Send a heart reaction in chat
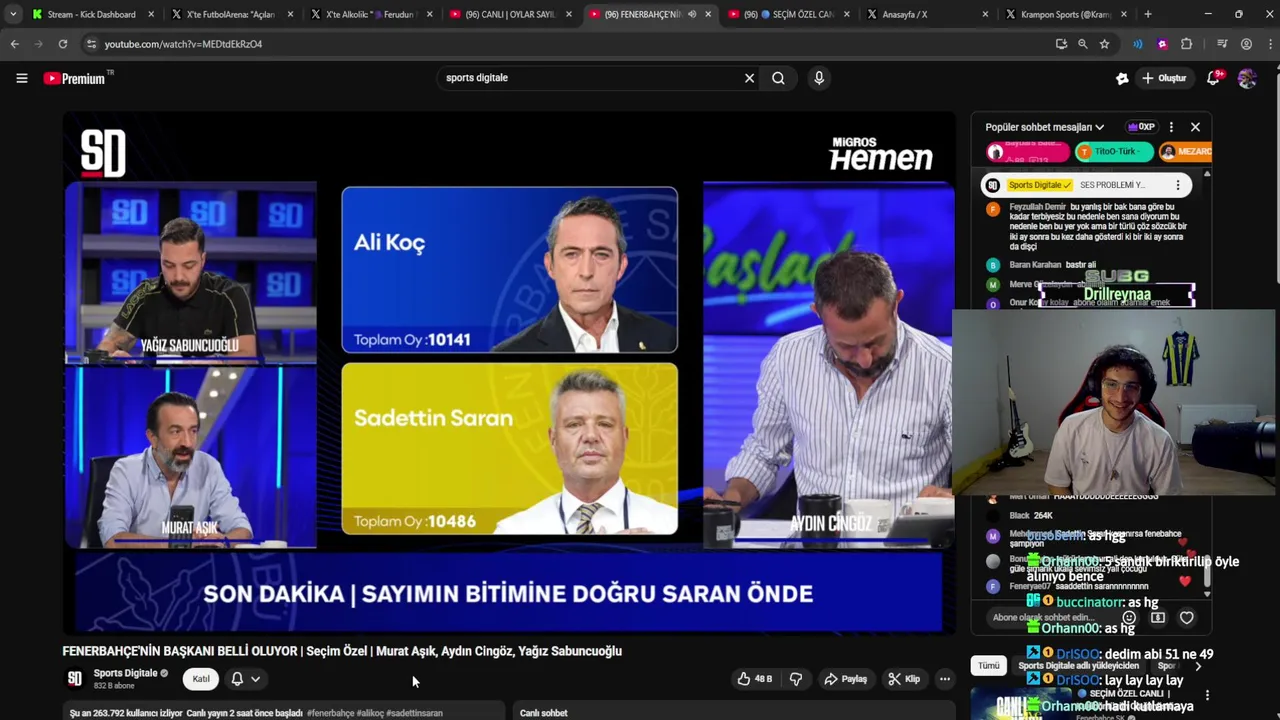 (1187, 618)
